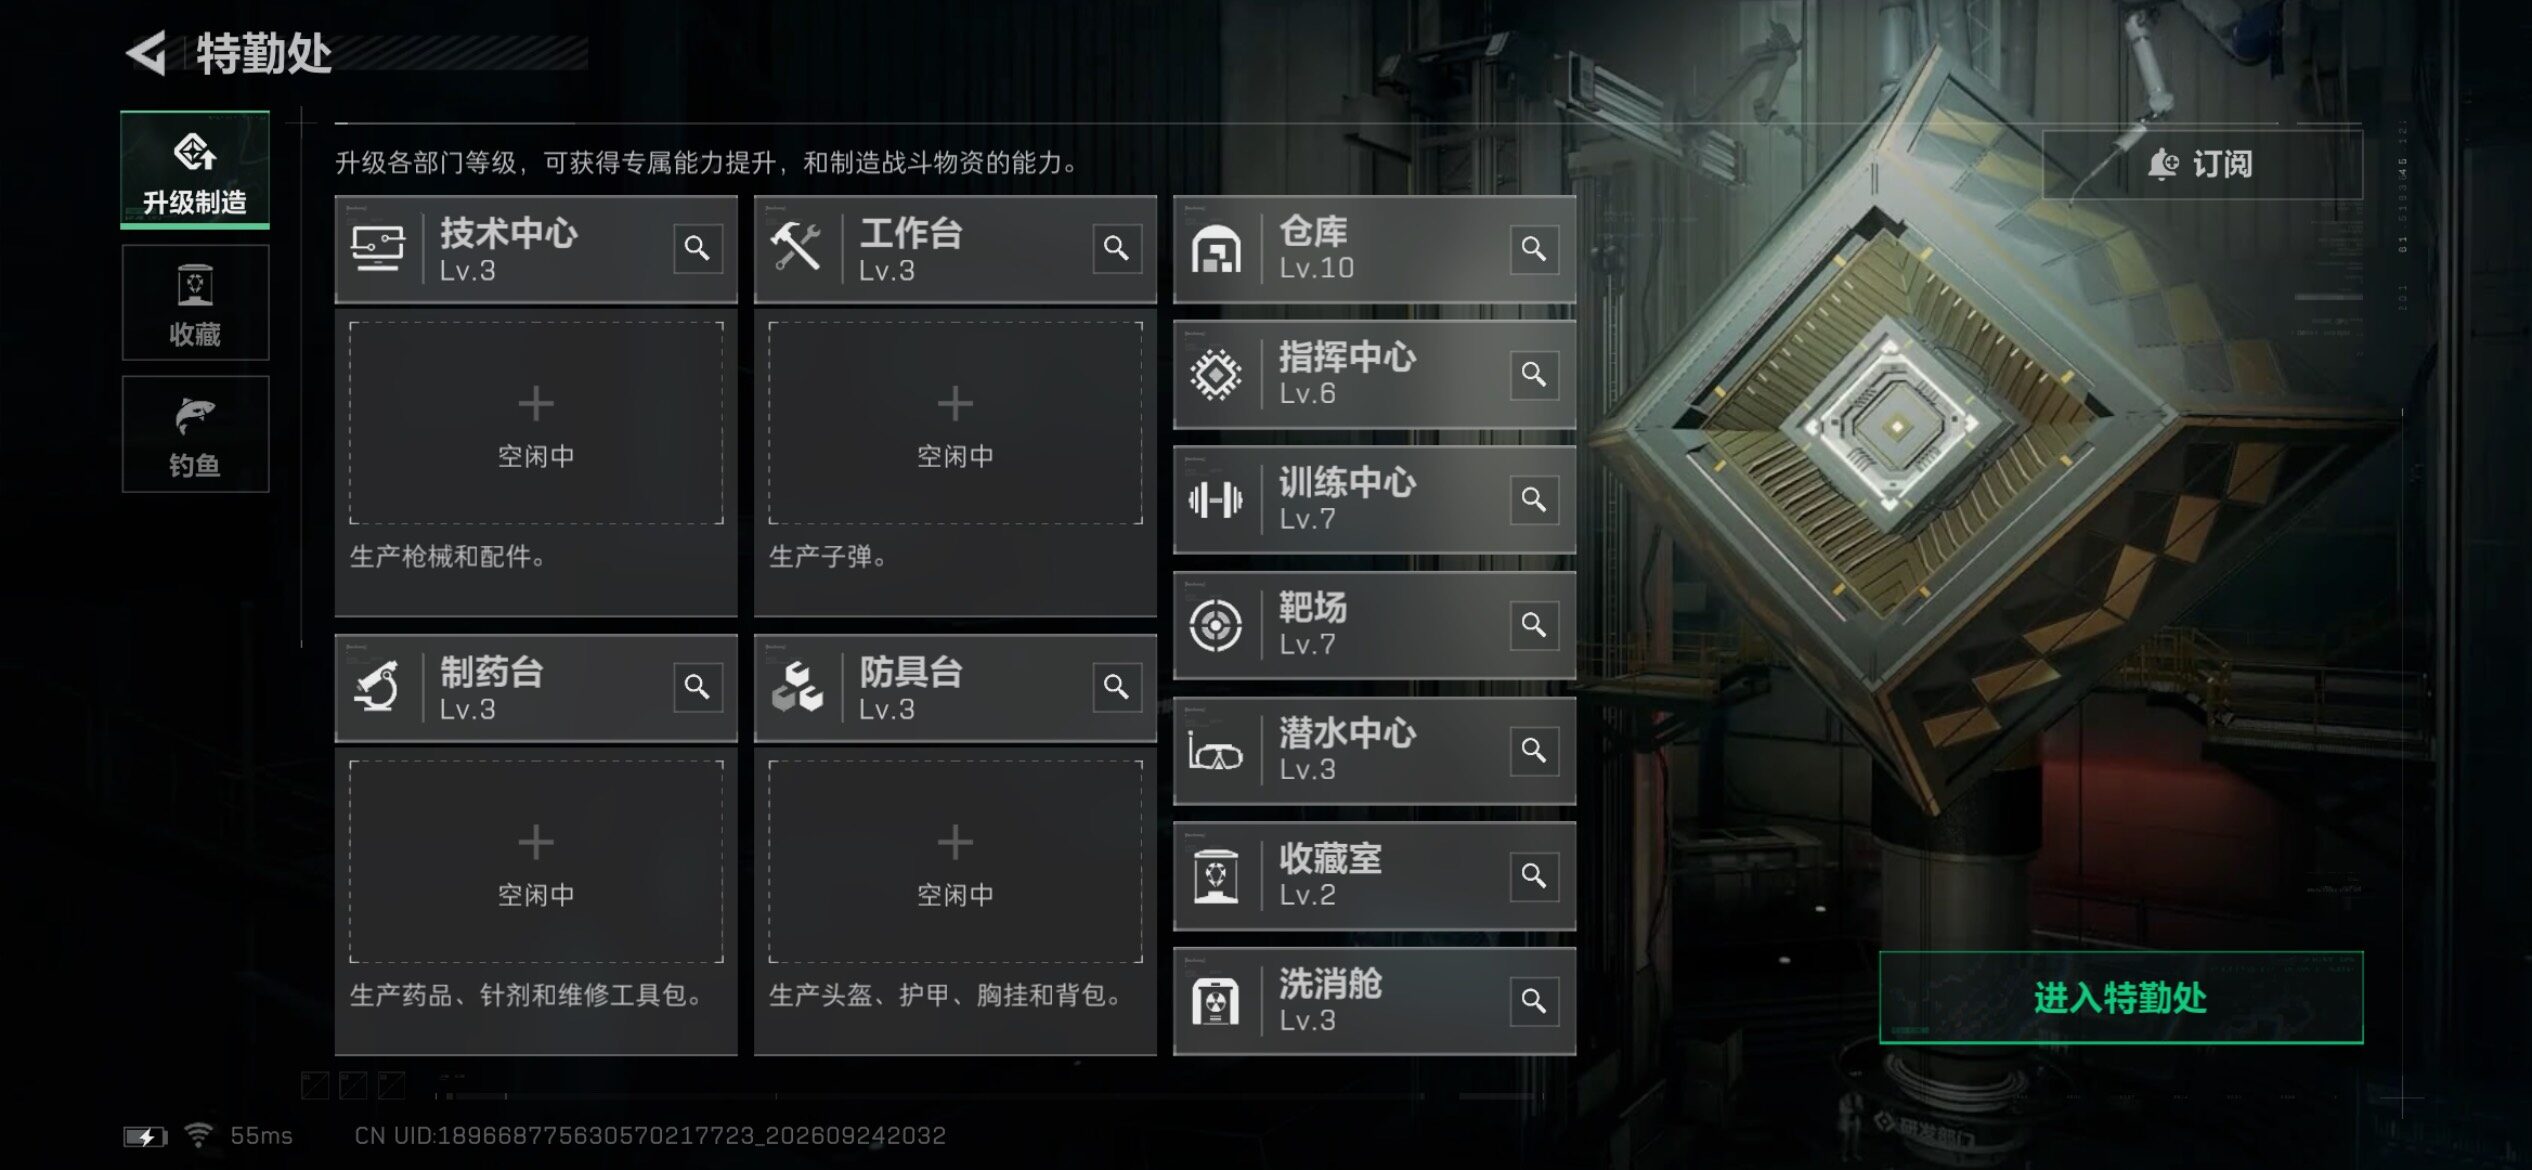
Task: Add production in idle 工作台 slot
Action: pyautogui.click(x=955, y=423)
